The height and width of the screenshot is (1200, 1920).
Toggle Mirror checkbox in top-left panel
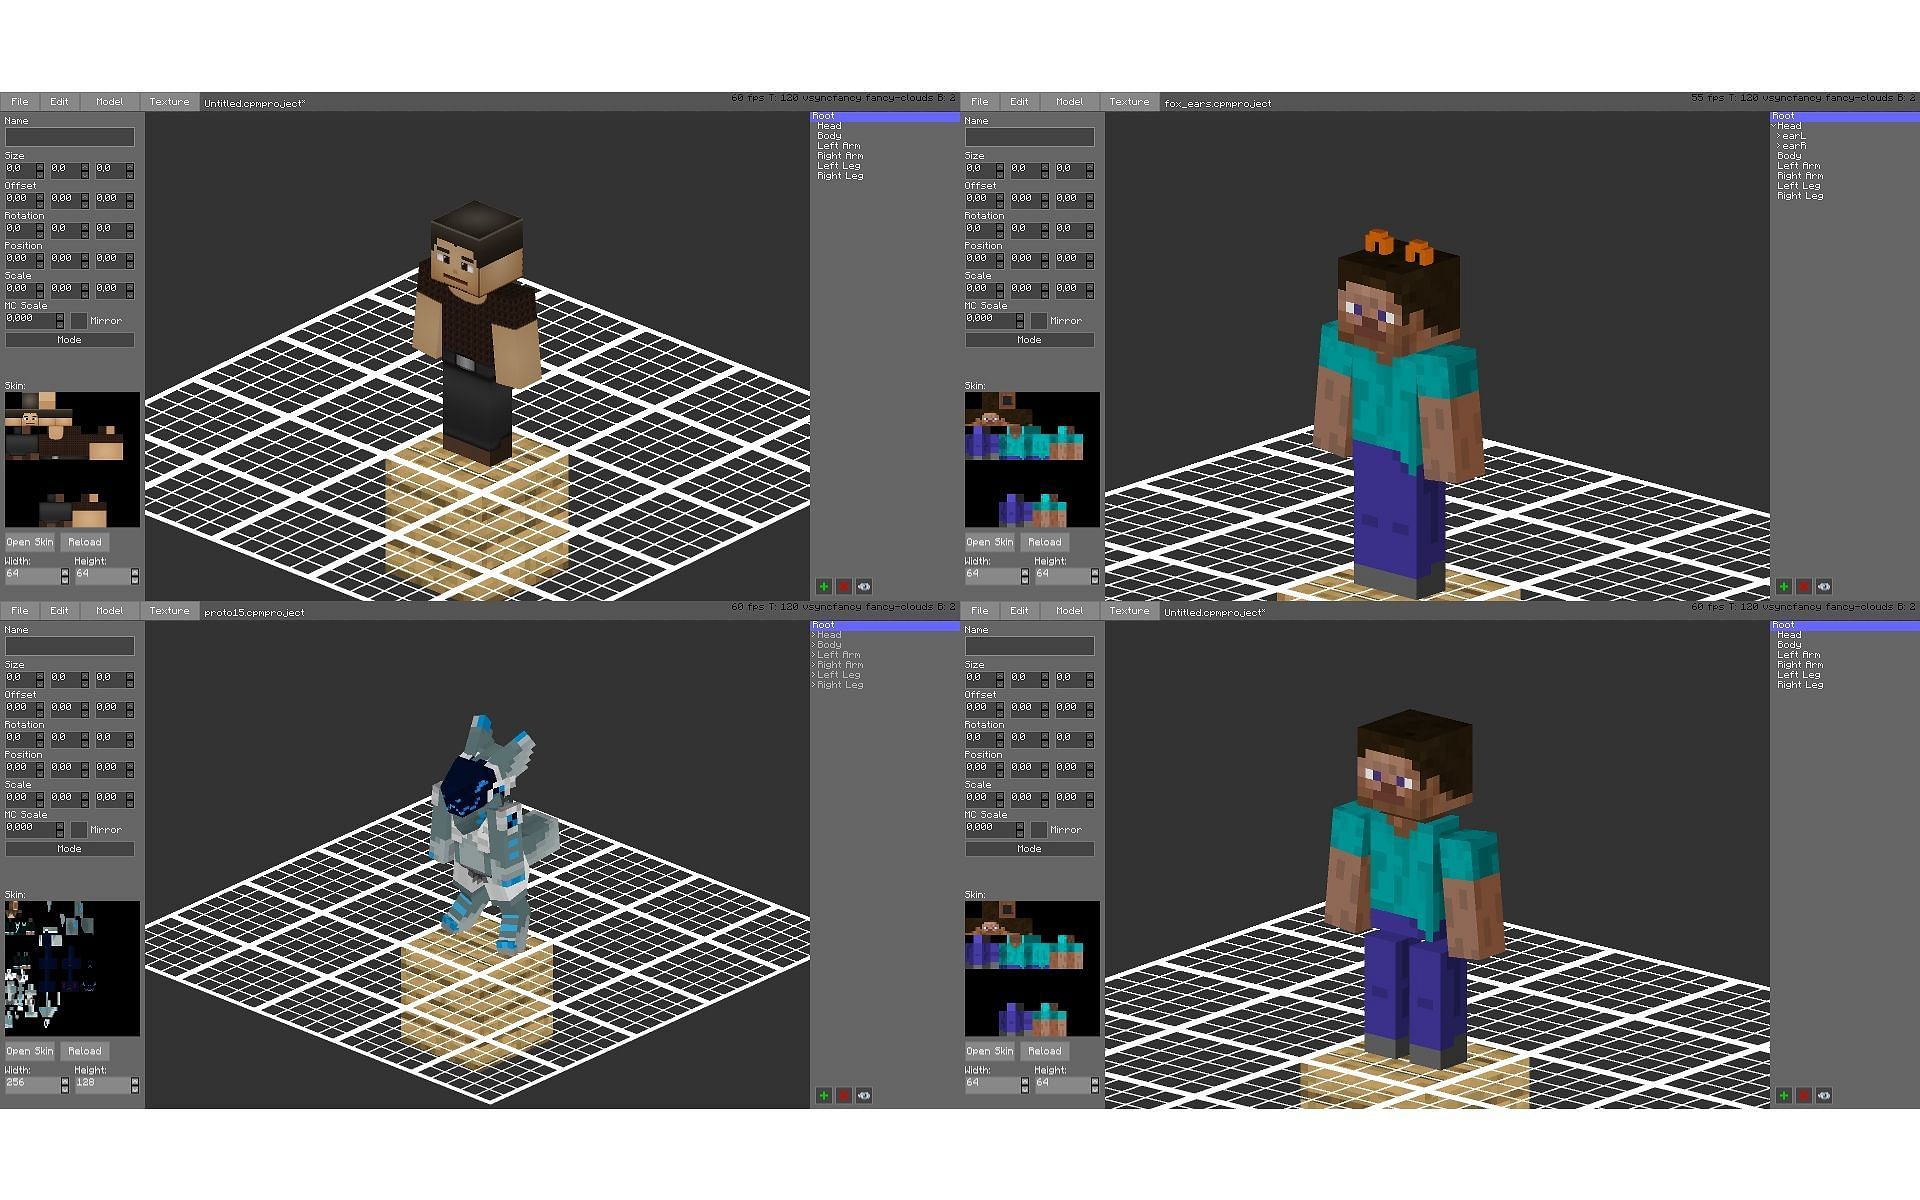pyautogui.click(x=77, y=319)
